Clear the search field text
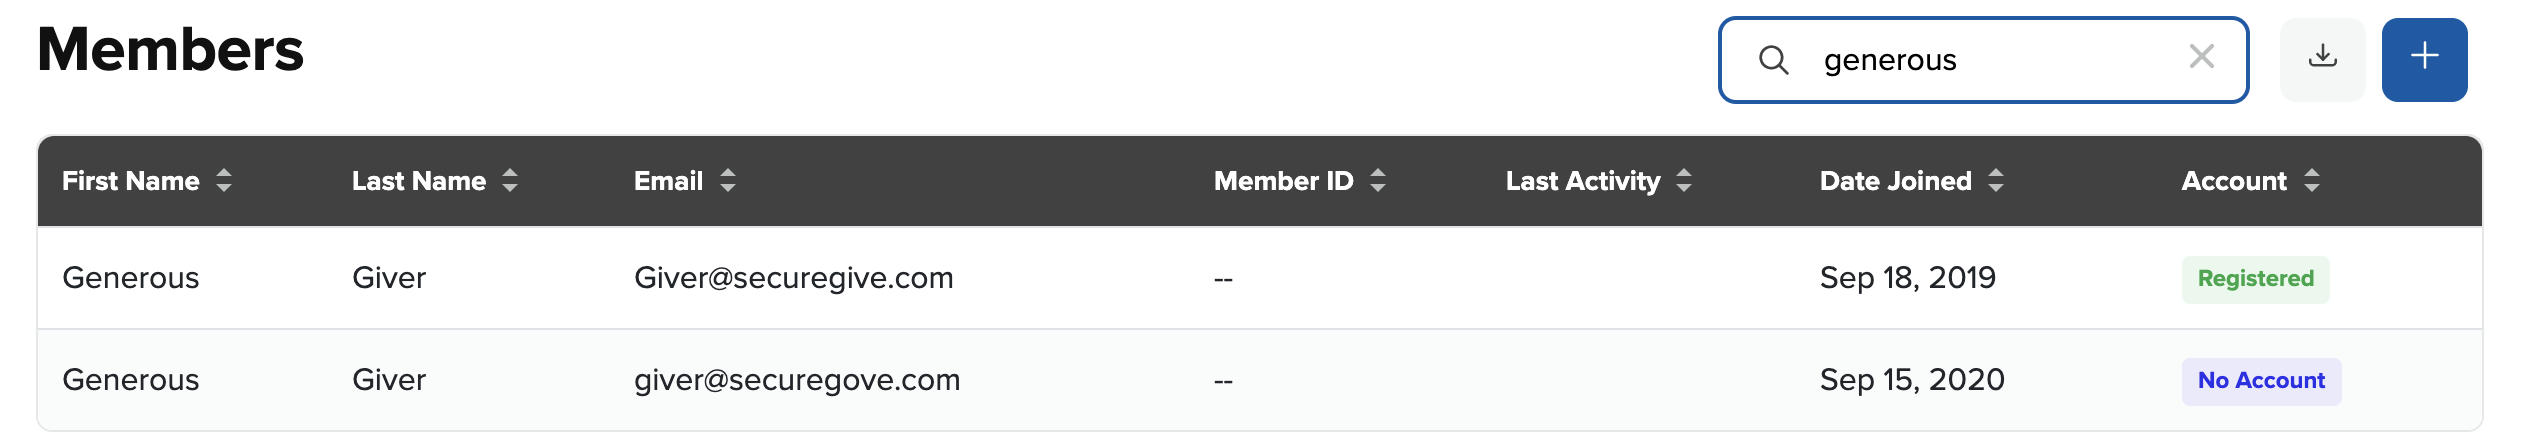This screenshot has width=2530, height=444. tap(2201, 57)
